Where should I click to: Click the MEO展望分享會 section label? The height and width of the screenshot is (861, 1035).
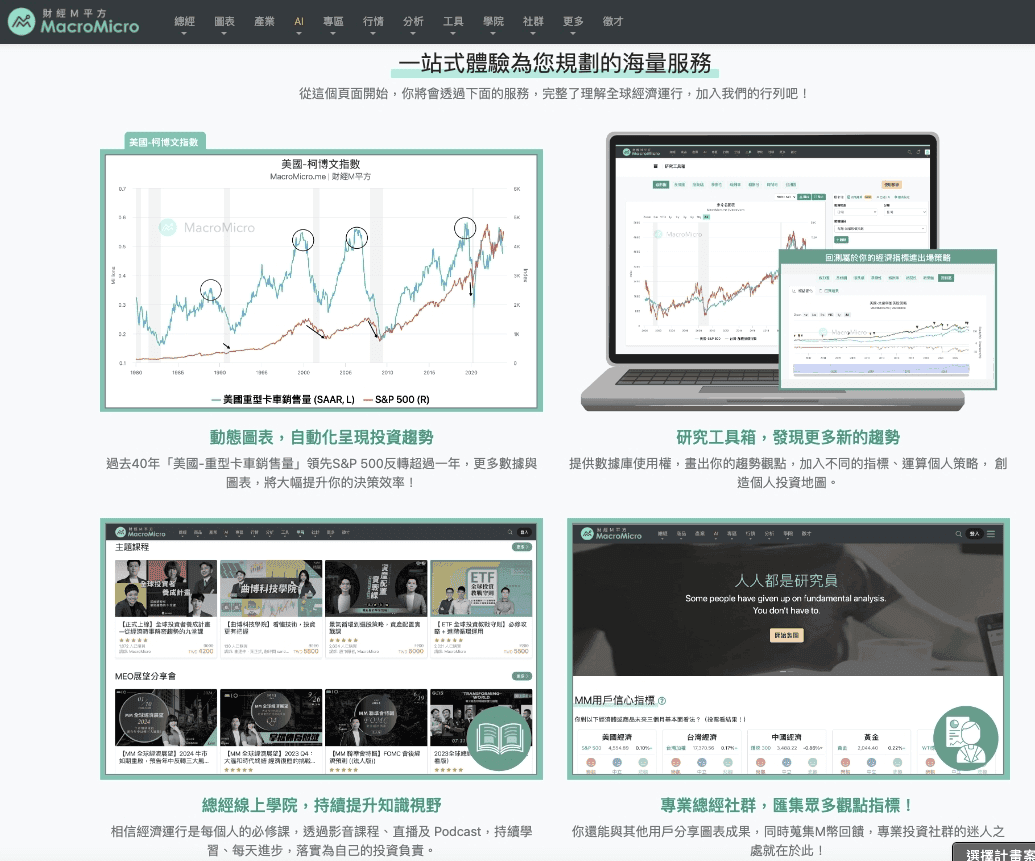click(x=145, y=676)
